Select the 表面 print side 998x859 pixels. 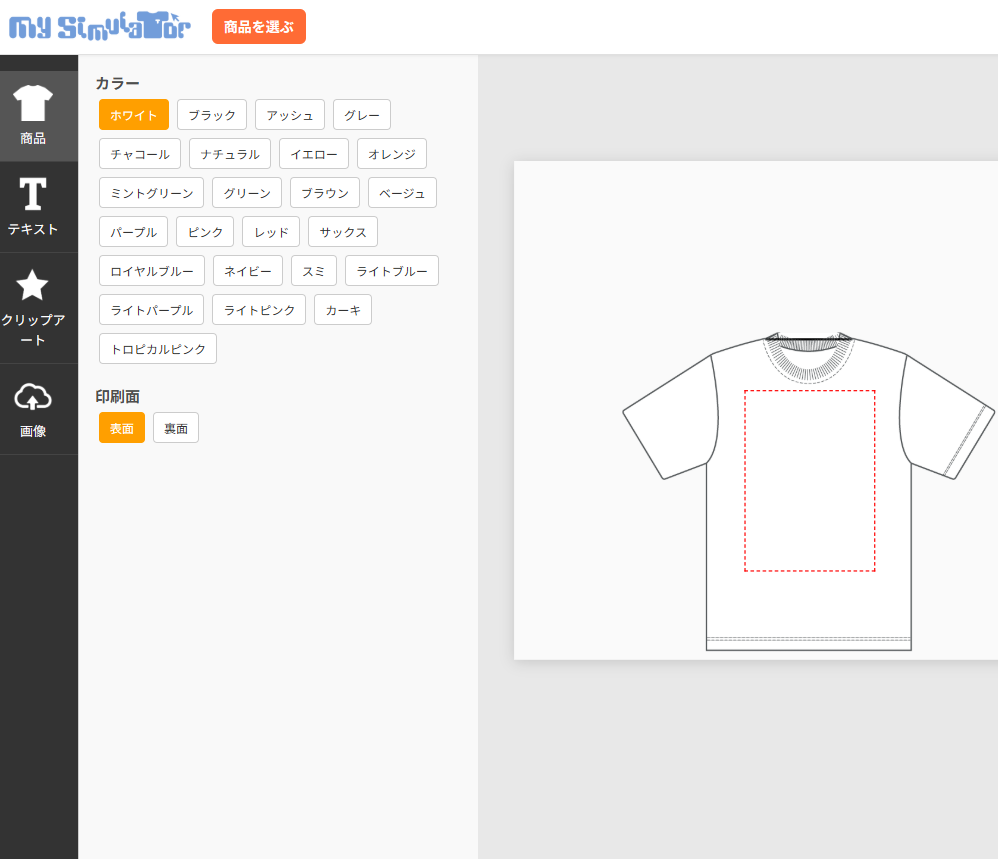click(122, 428)
